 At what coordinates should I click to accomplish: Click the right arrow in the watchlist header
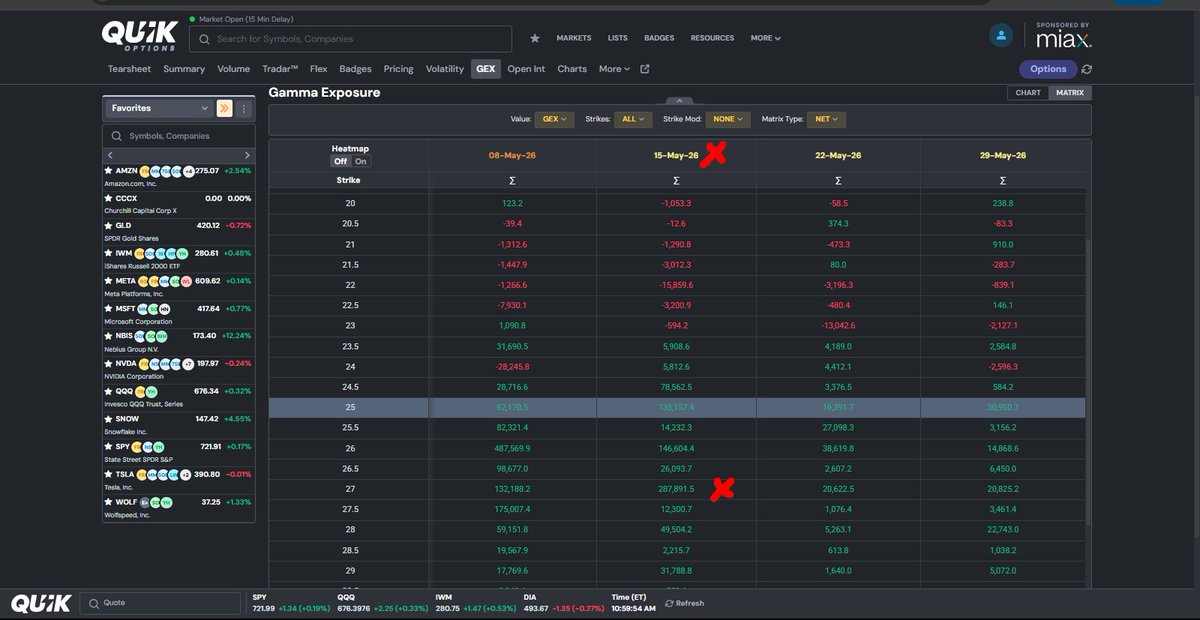tap(247, 155)
